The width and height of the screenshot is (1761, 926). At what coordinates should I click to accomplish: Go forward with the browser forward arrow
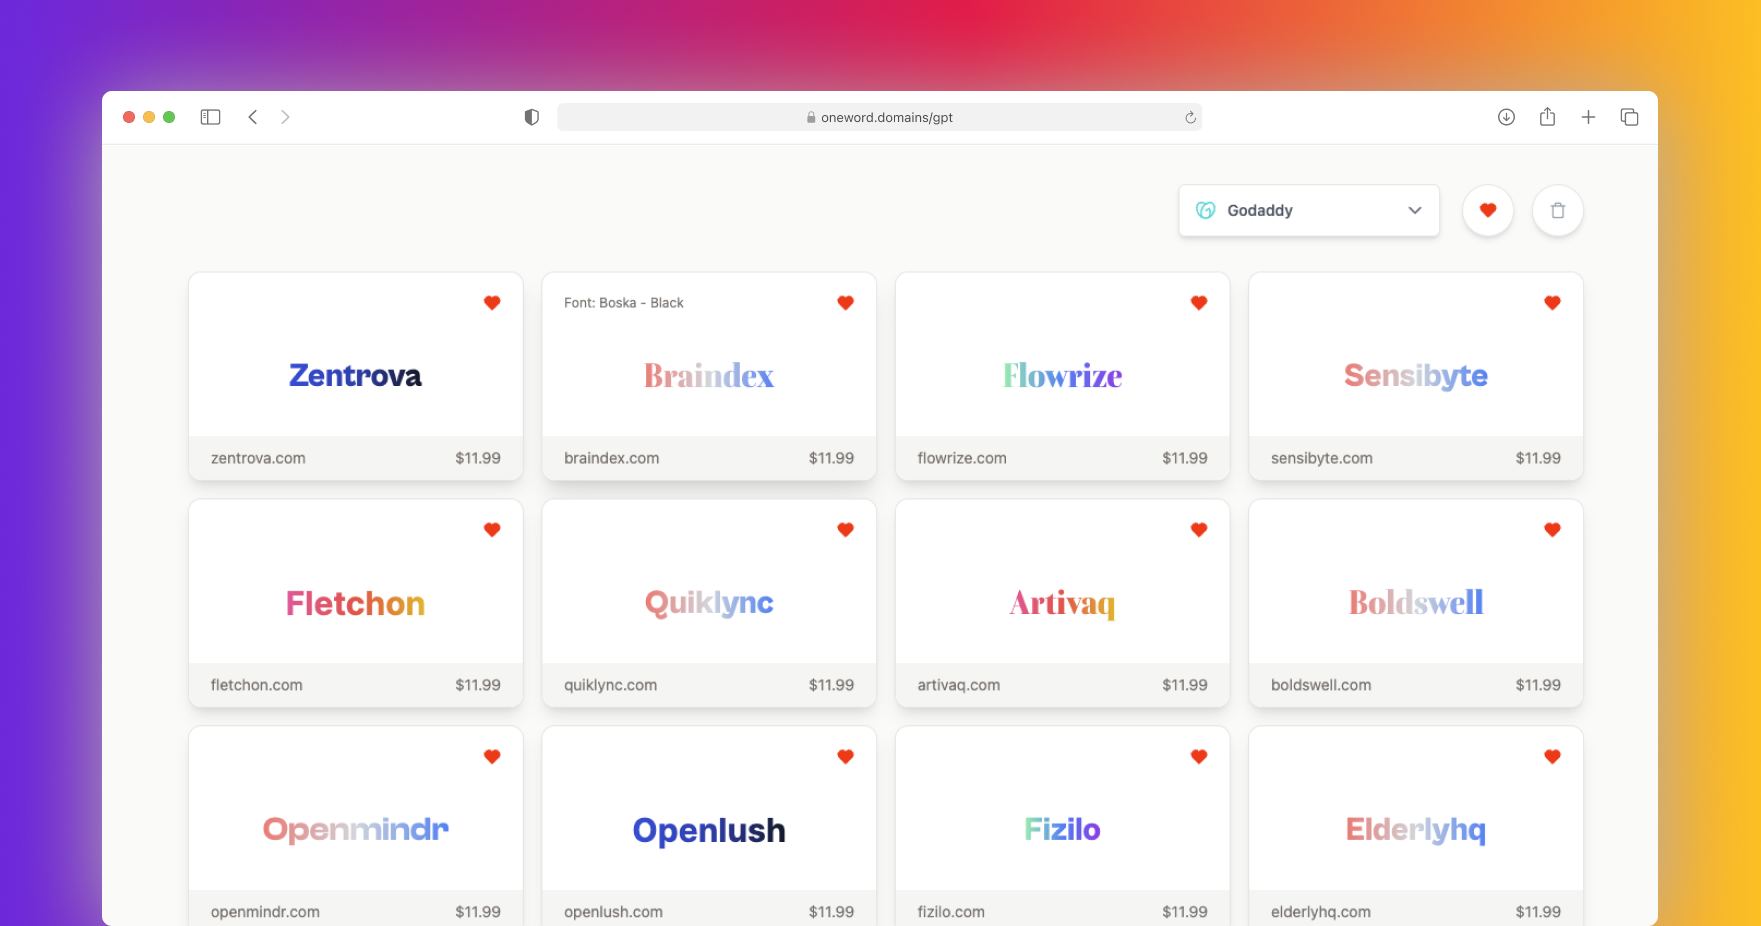pos(285,117)
